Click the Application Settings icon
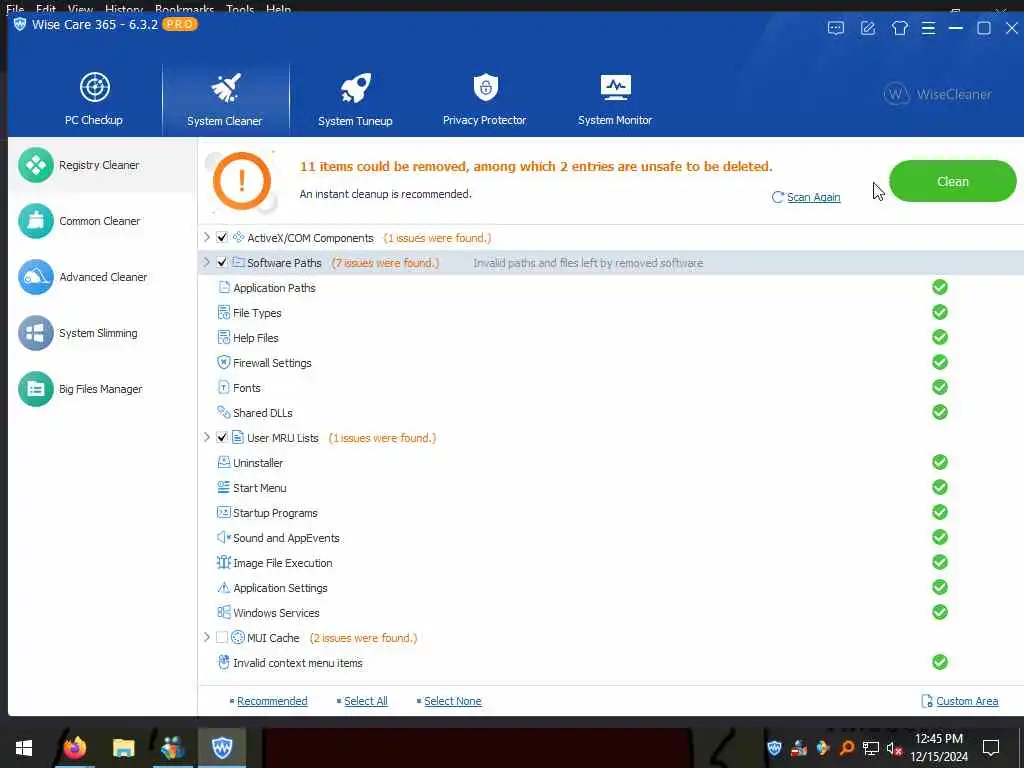 click(224, 588)
